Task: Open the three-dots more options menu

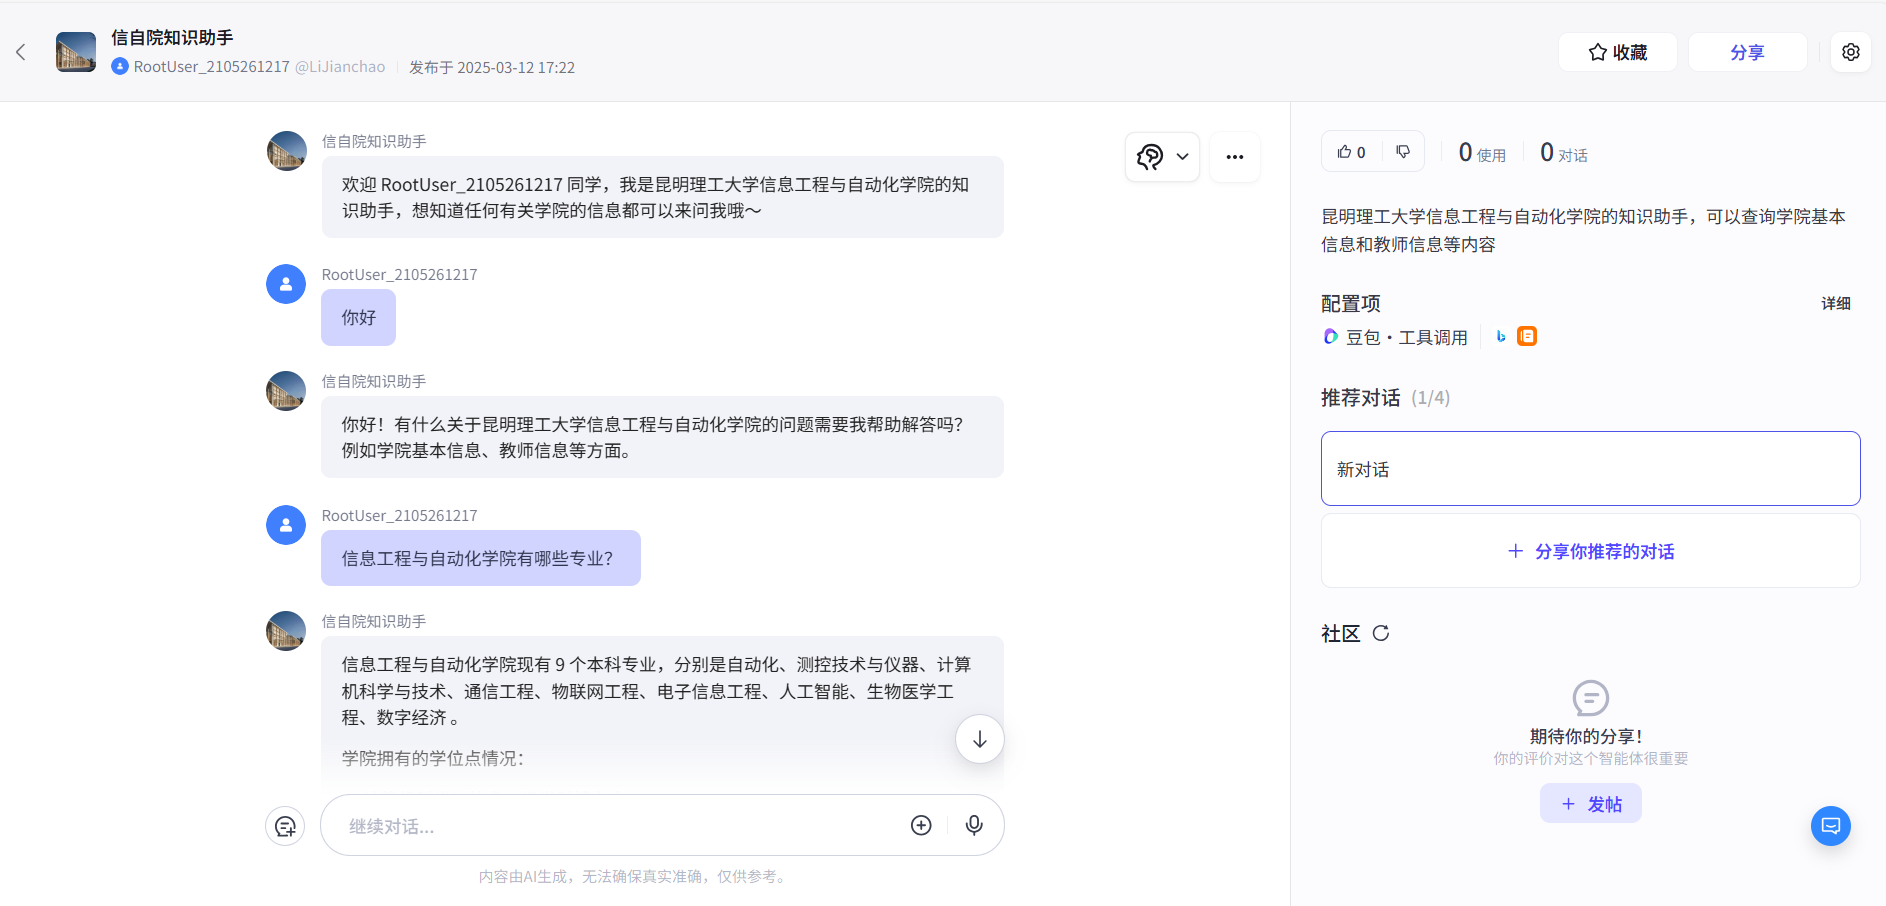Action: pyautogui.click(x=1234, y=157)
